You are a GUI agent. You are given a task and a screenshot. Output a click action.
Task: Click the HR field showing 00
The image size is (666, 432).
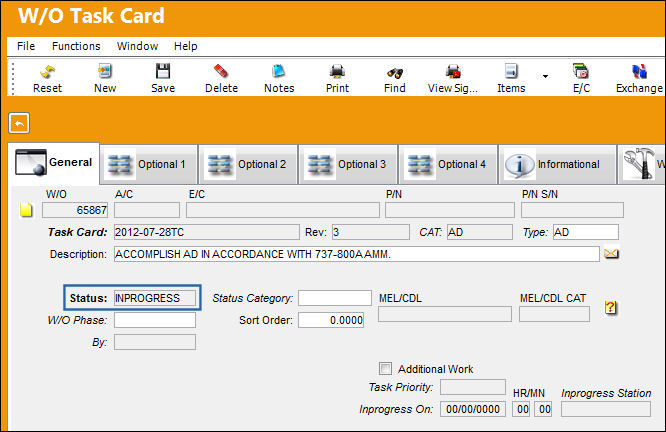point(521,409)
